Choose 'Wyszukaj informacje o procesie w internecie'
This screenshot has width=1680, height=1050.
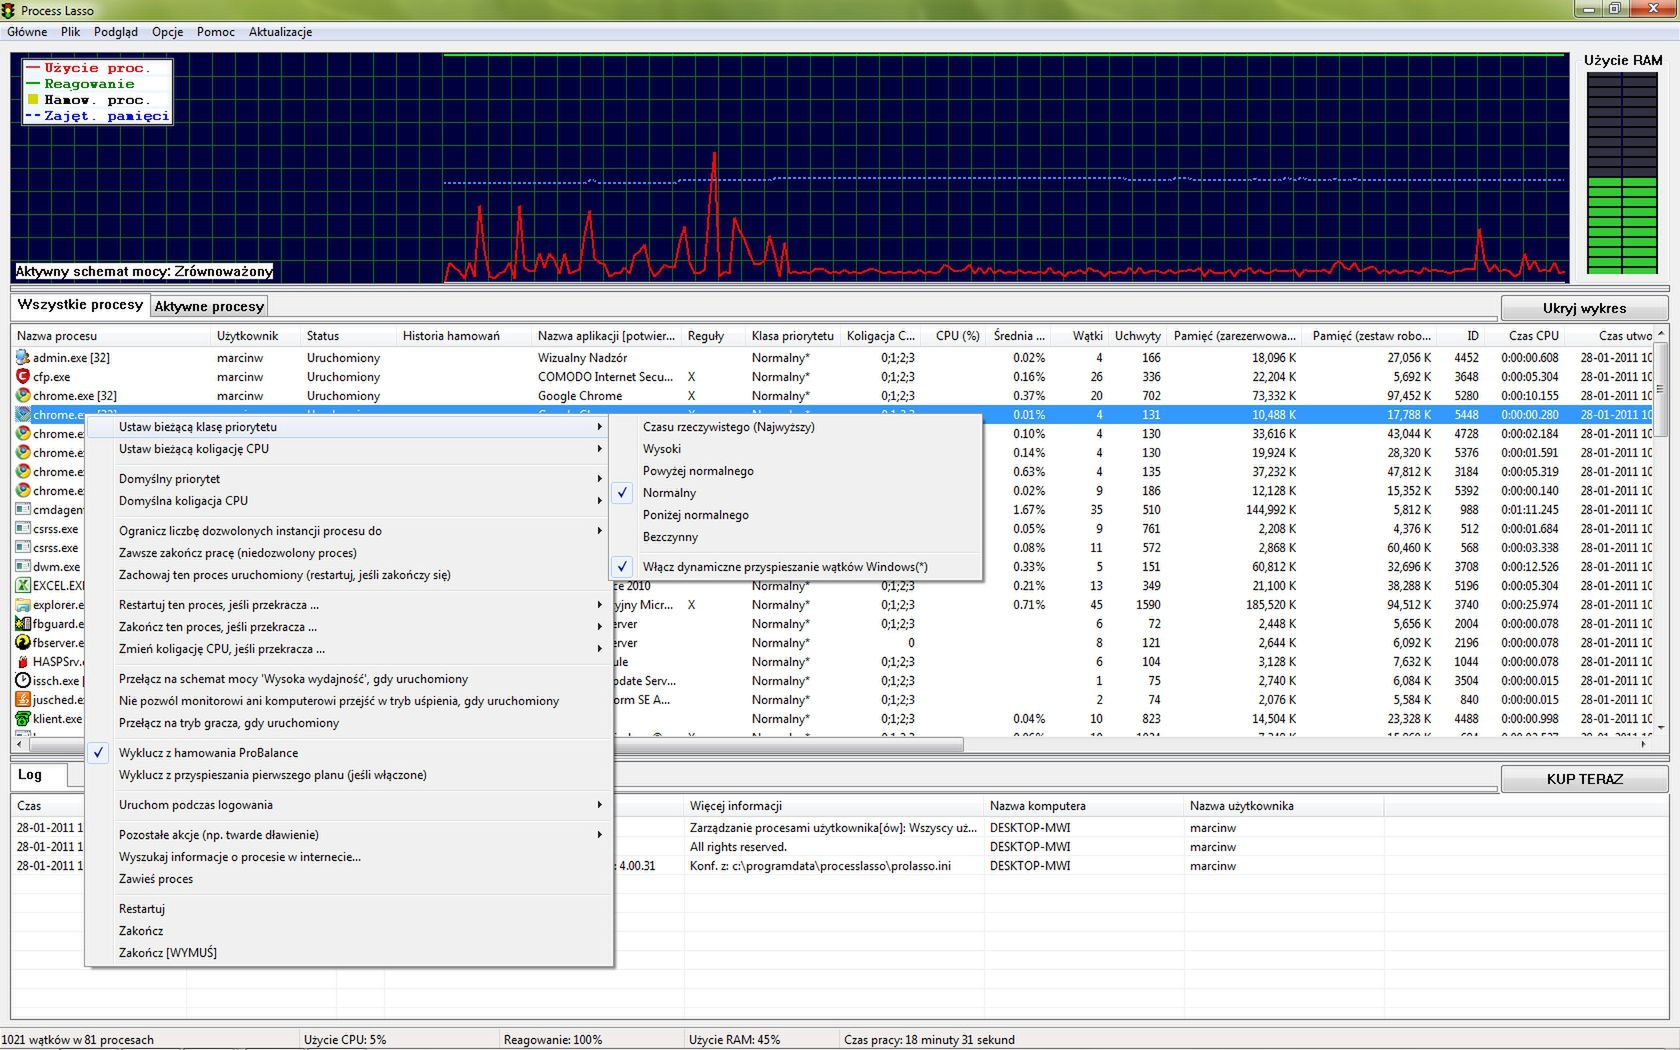[x=349, y=857]
